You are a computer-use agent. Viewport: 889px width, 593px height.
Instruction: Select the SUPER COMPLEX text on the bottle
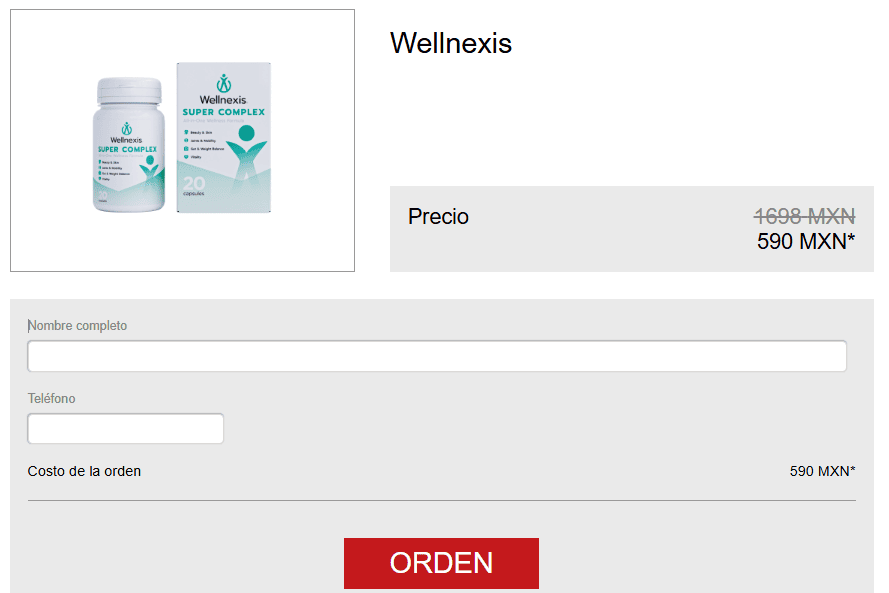(x=127, y=150)
